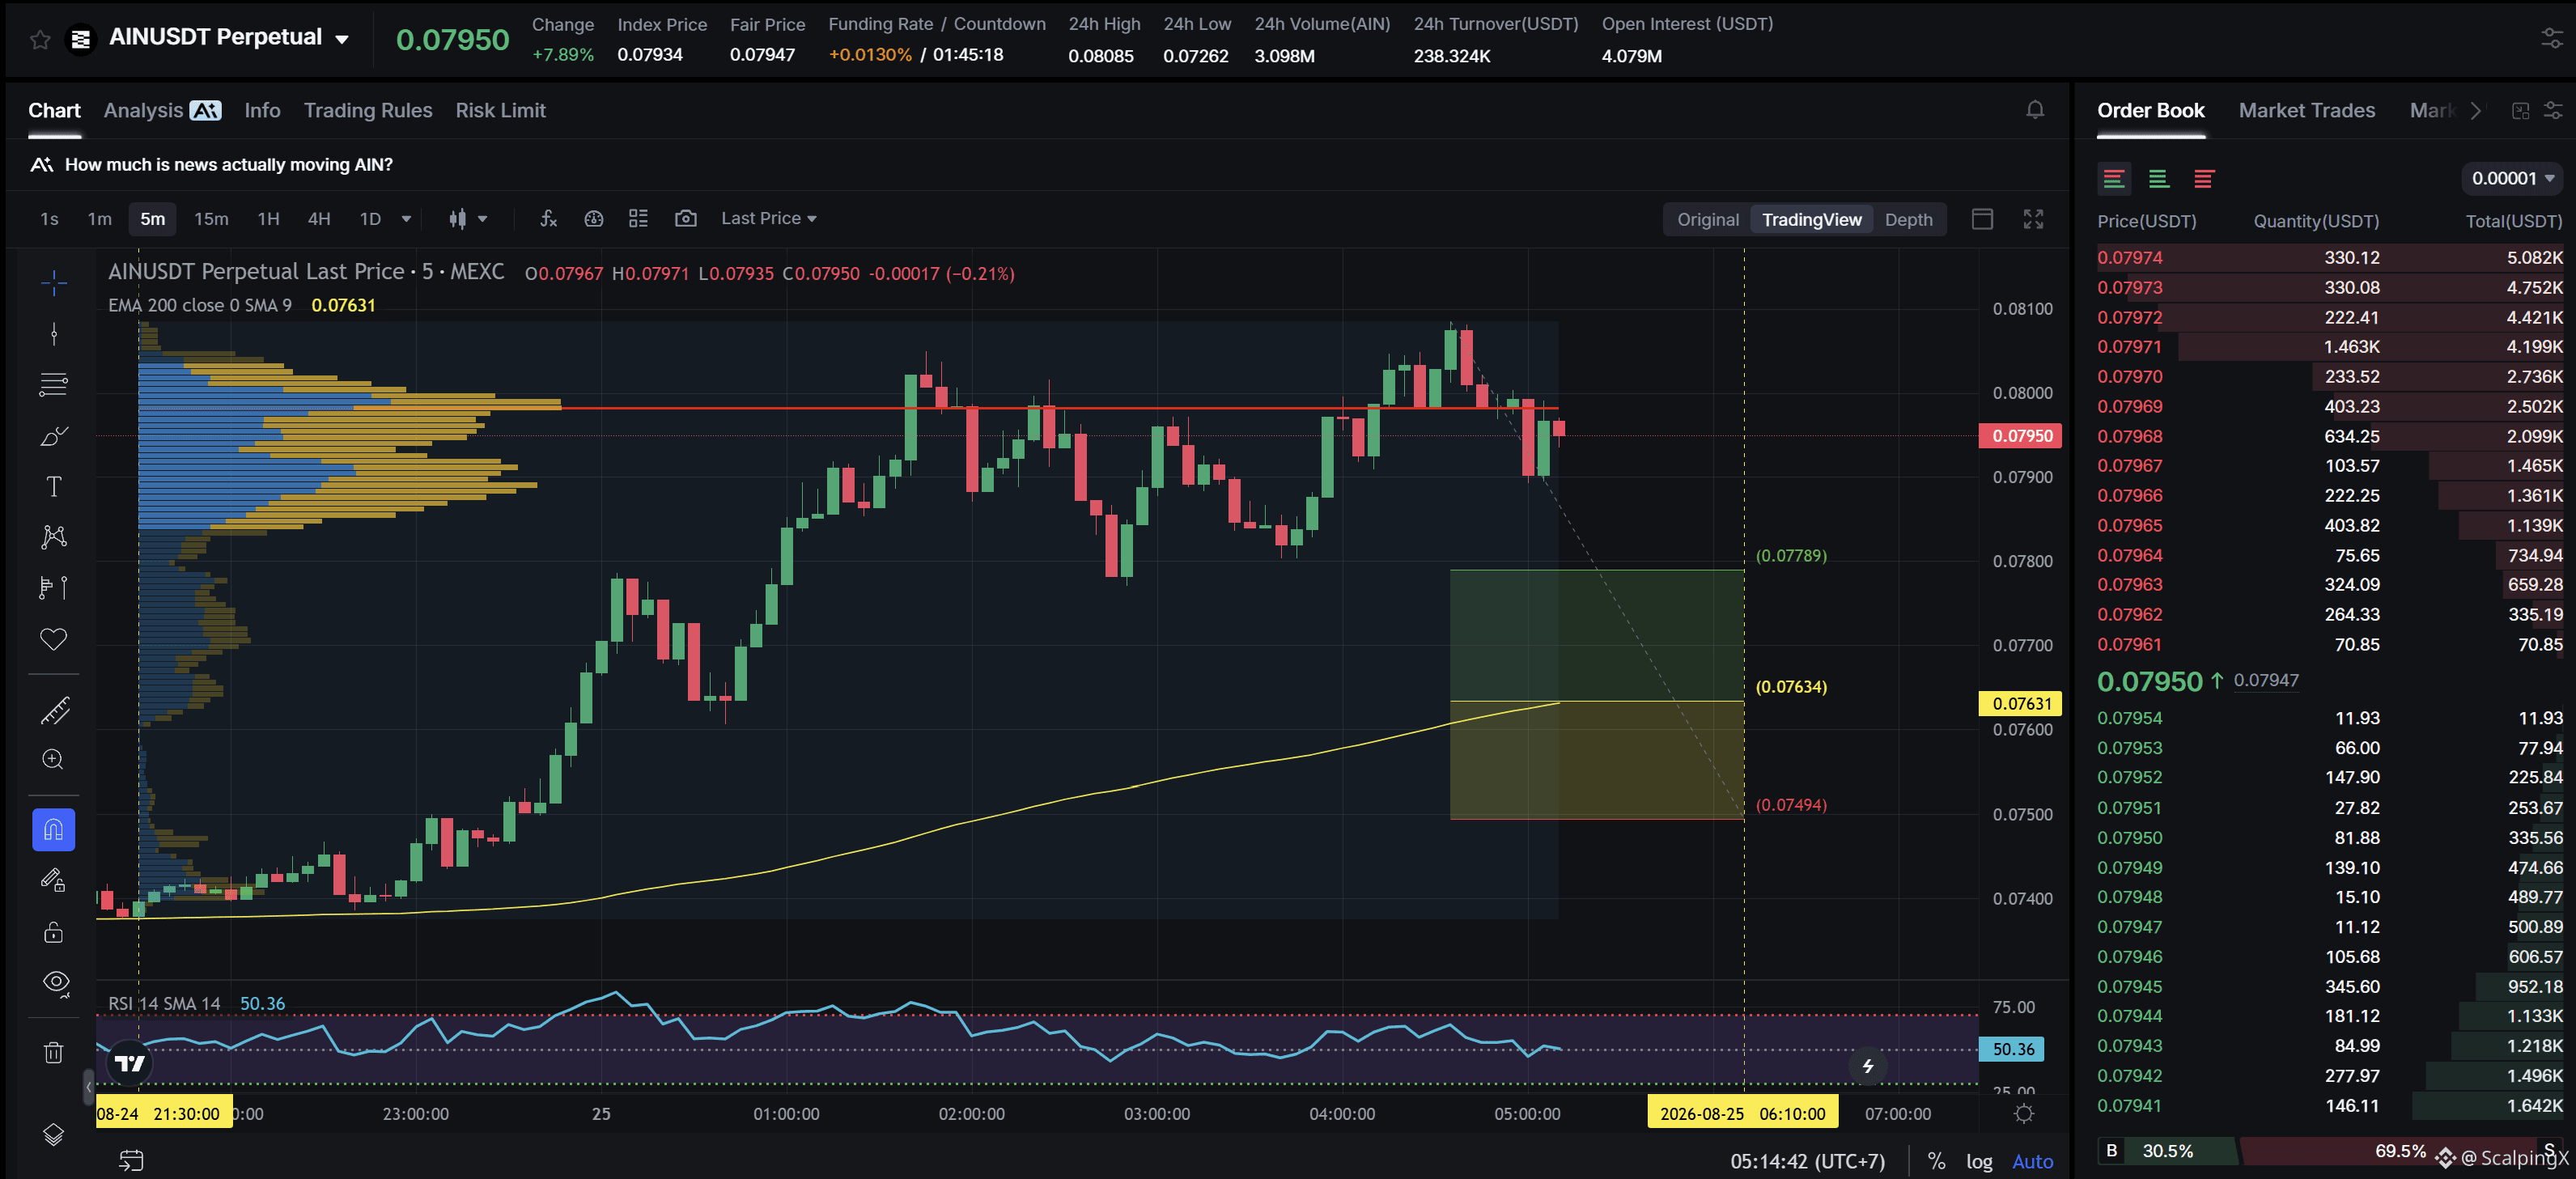Select the ruler measure tool
Screen dimensions: 2576x1179
point(54,710)
